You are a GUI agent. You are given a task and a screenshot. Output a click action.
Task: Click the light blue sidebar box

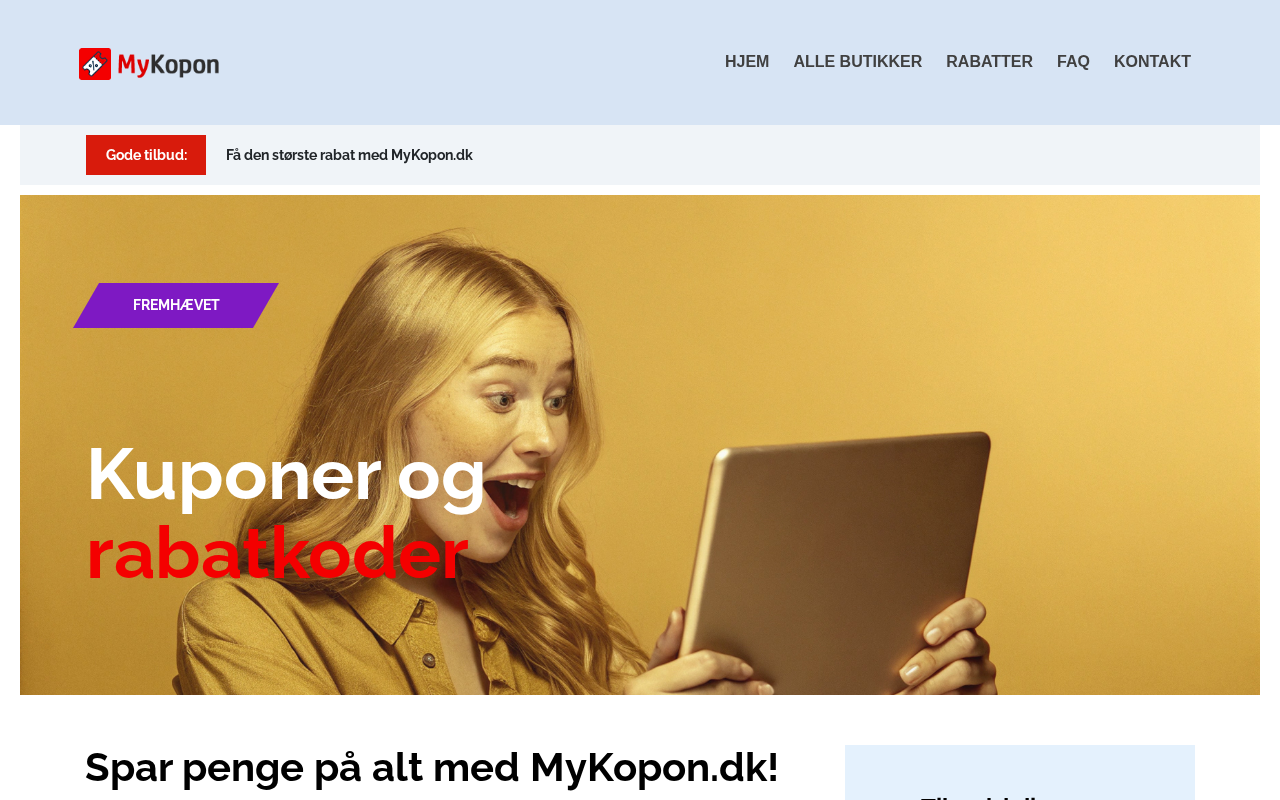(1020, 772)
